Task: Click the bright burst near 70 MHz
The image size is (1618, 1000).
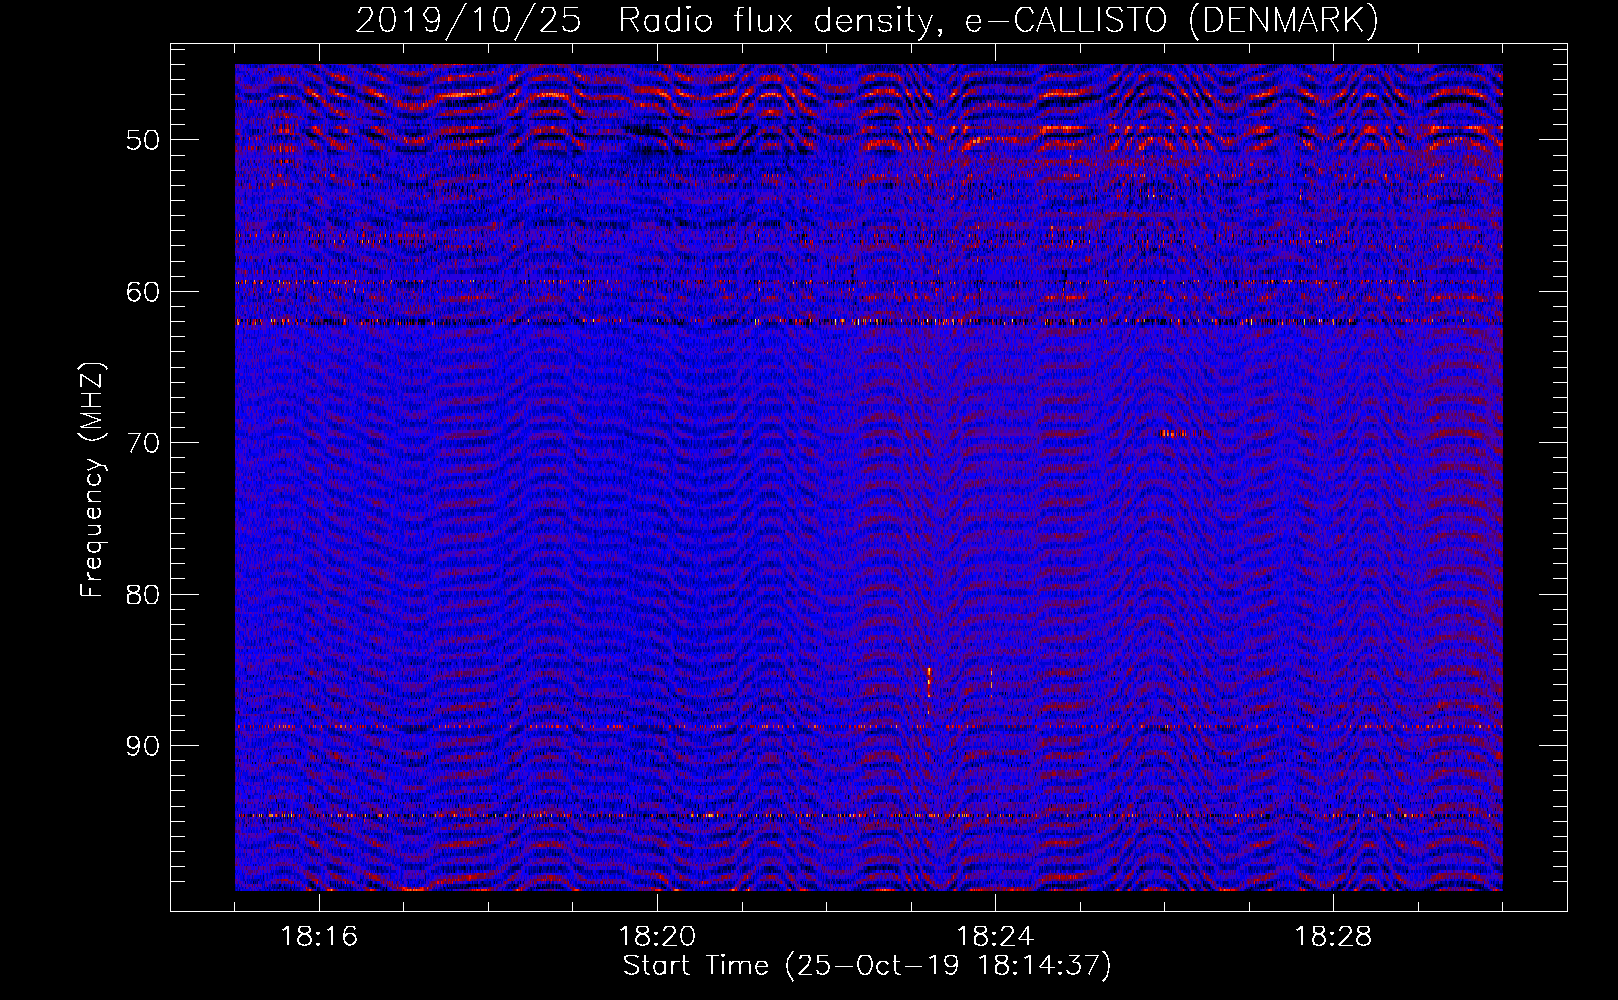Action: click(1172, 433)
